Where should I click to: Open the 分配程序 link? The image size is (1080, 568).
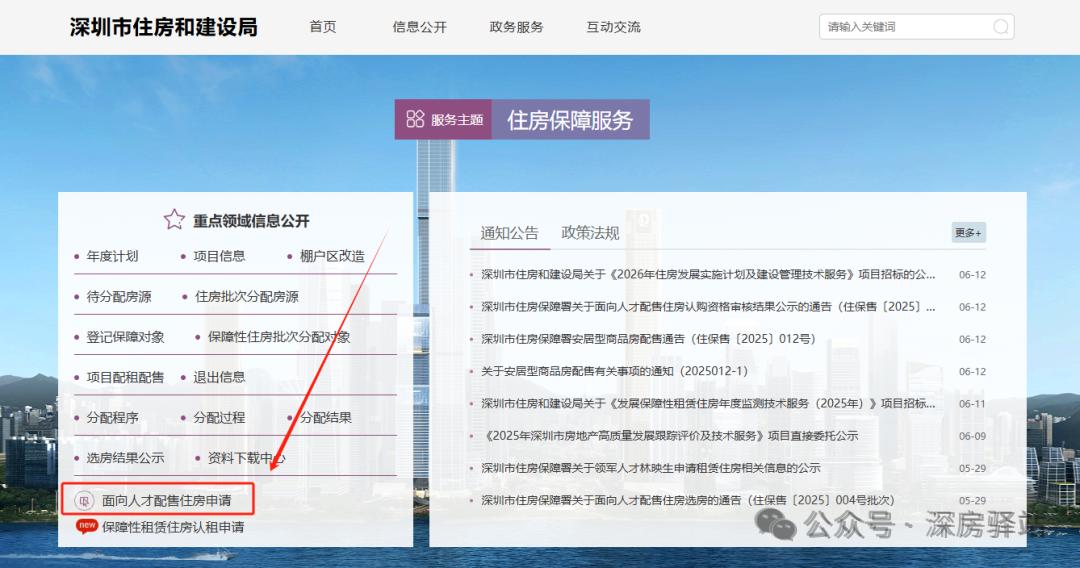click(x=112, y=418)
